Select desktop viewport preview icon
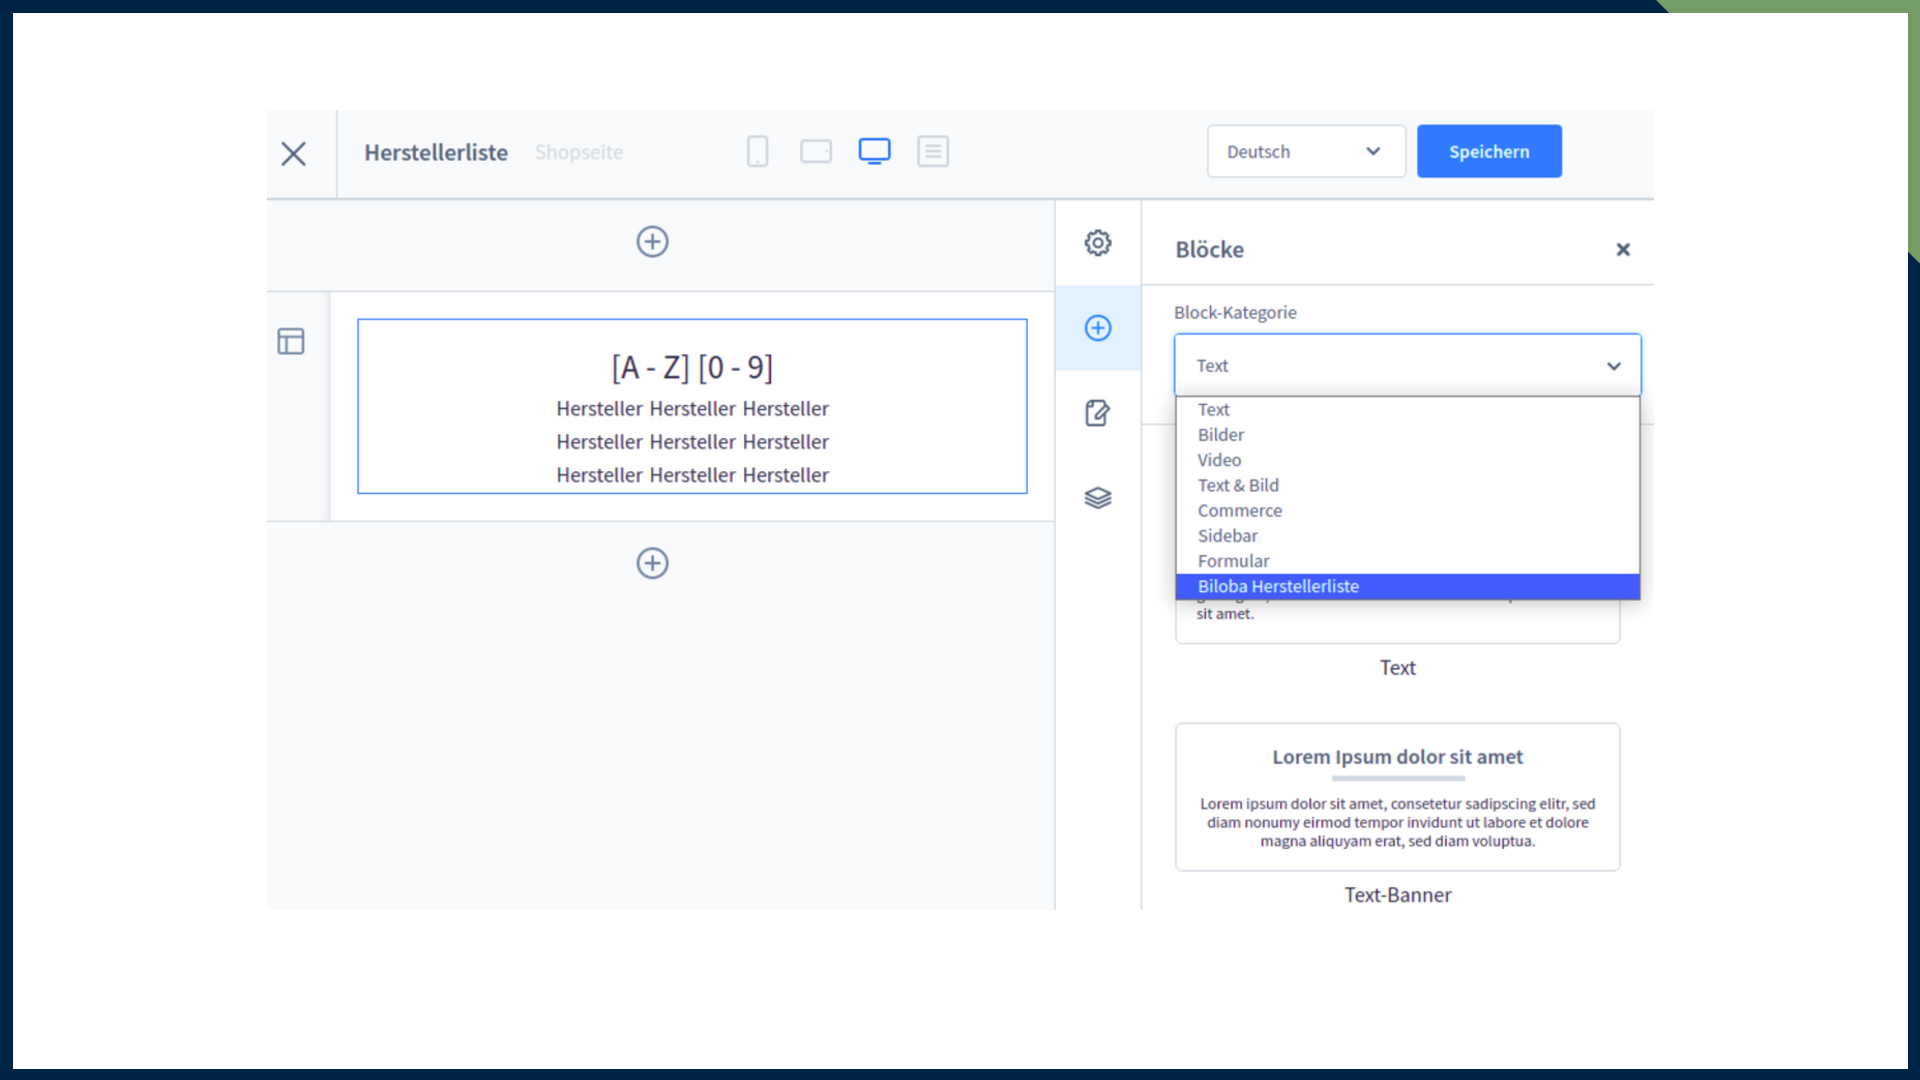Viewport: 1920px width, 1080px height. pos(874,152)
